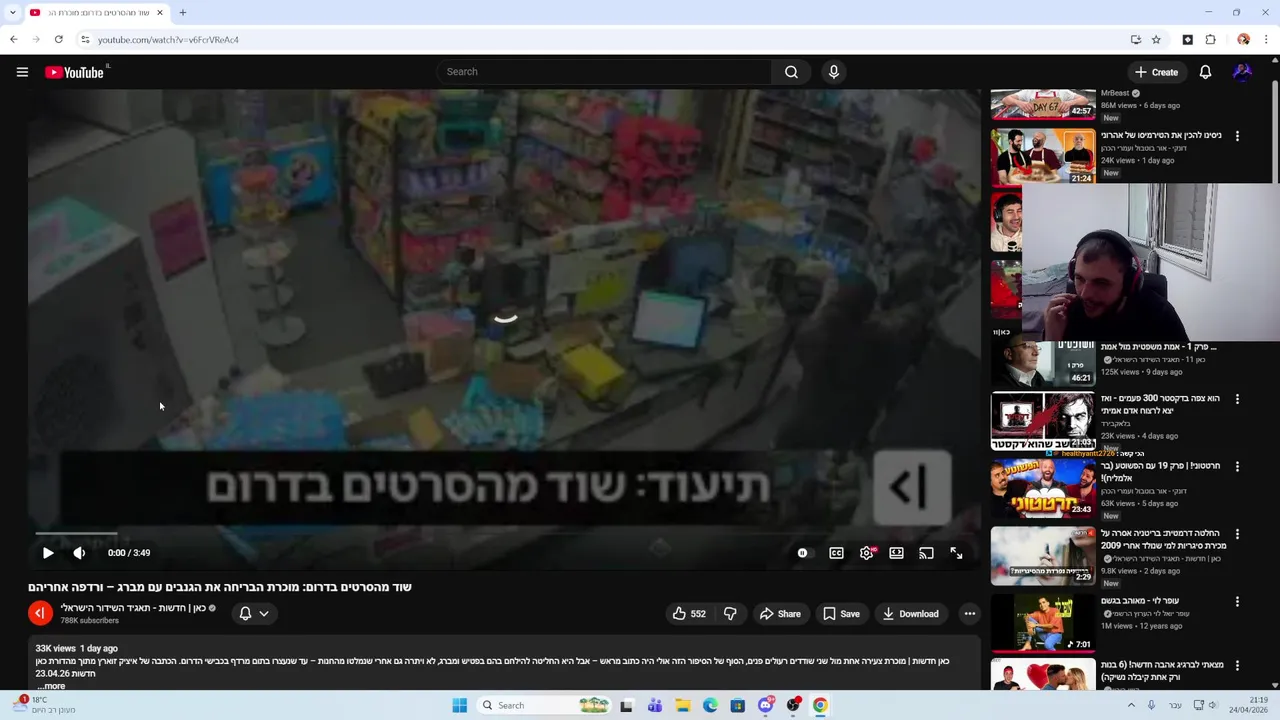Save the video to a playlist

click(x=841, y=614)
